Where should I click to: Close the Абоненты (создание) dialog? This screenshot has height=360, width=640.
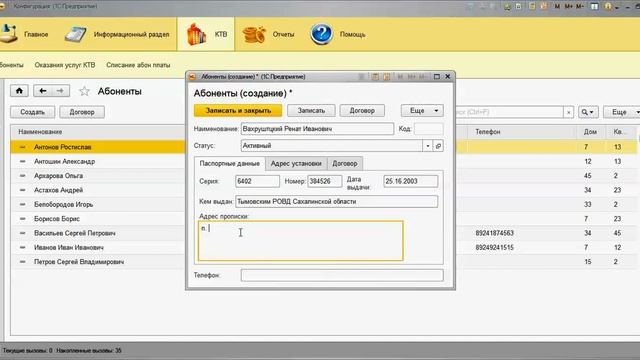click(448, 76)
